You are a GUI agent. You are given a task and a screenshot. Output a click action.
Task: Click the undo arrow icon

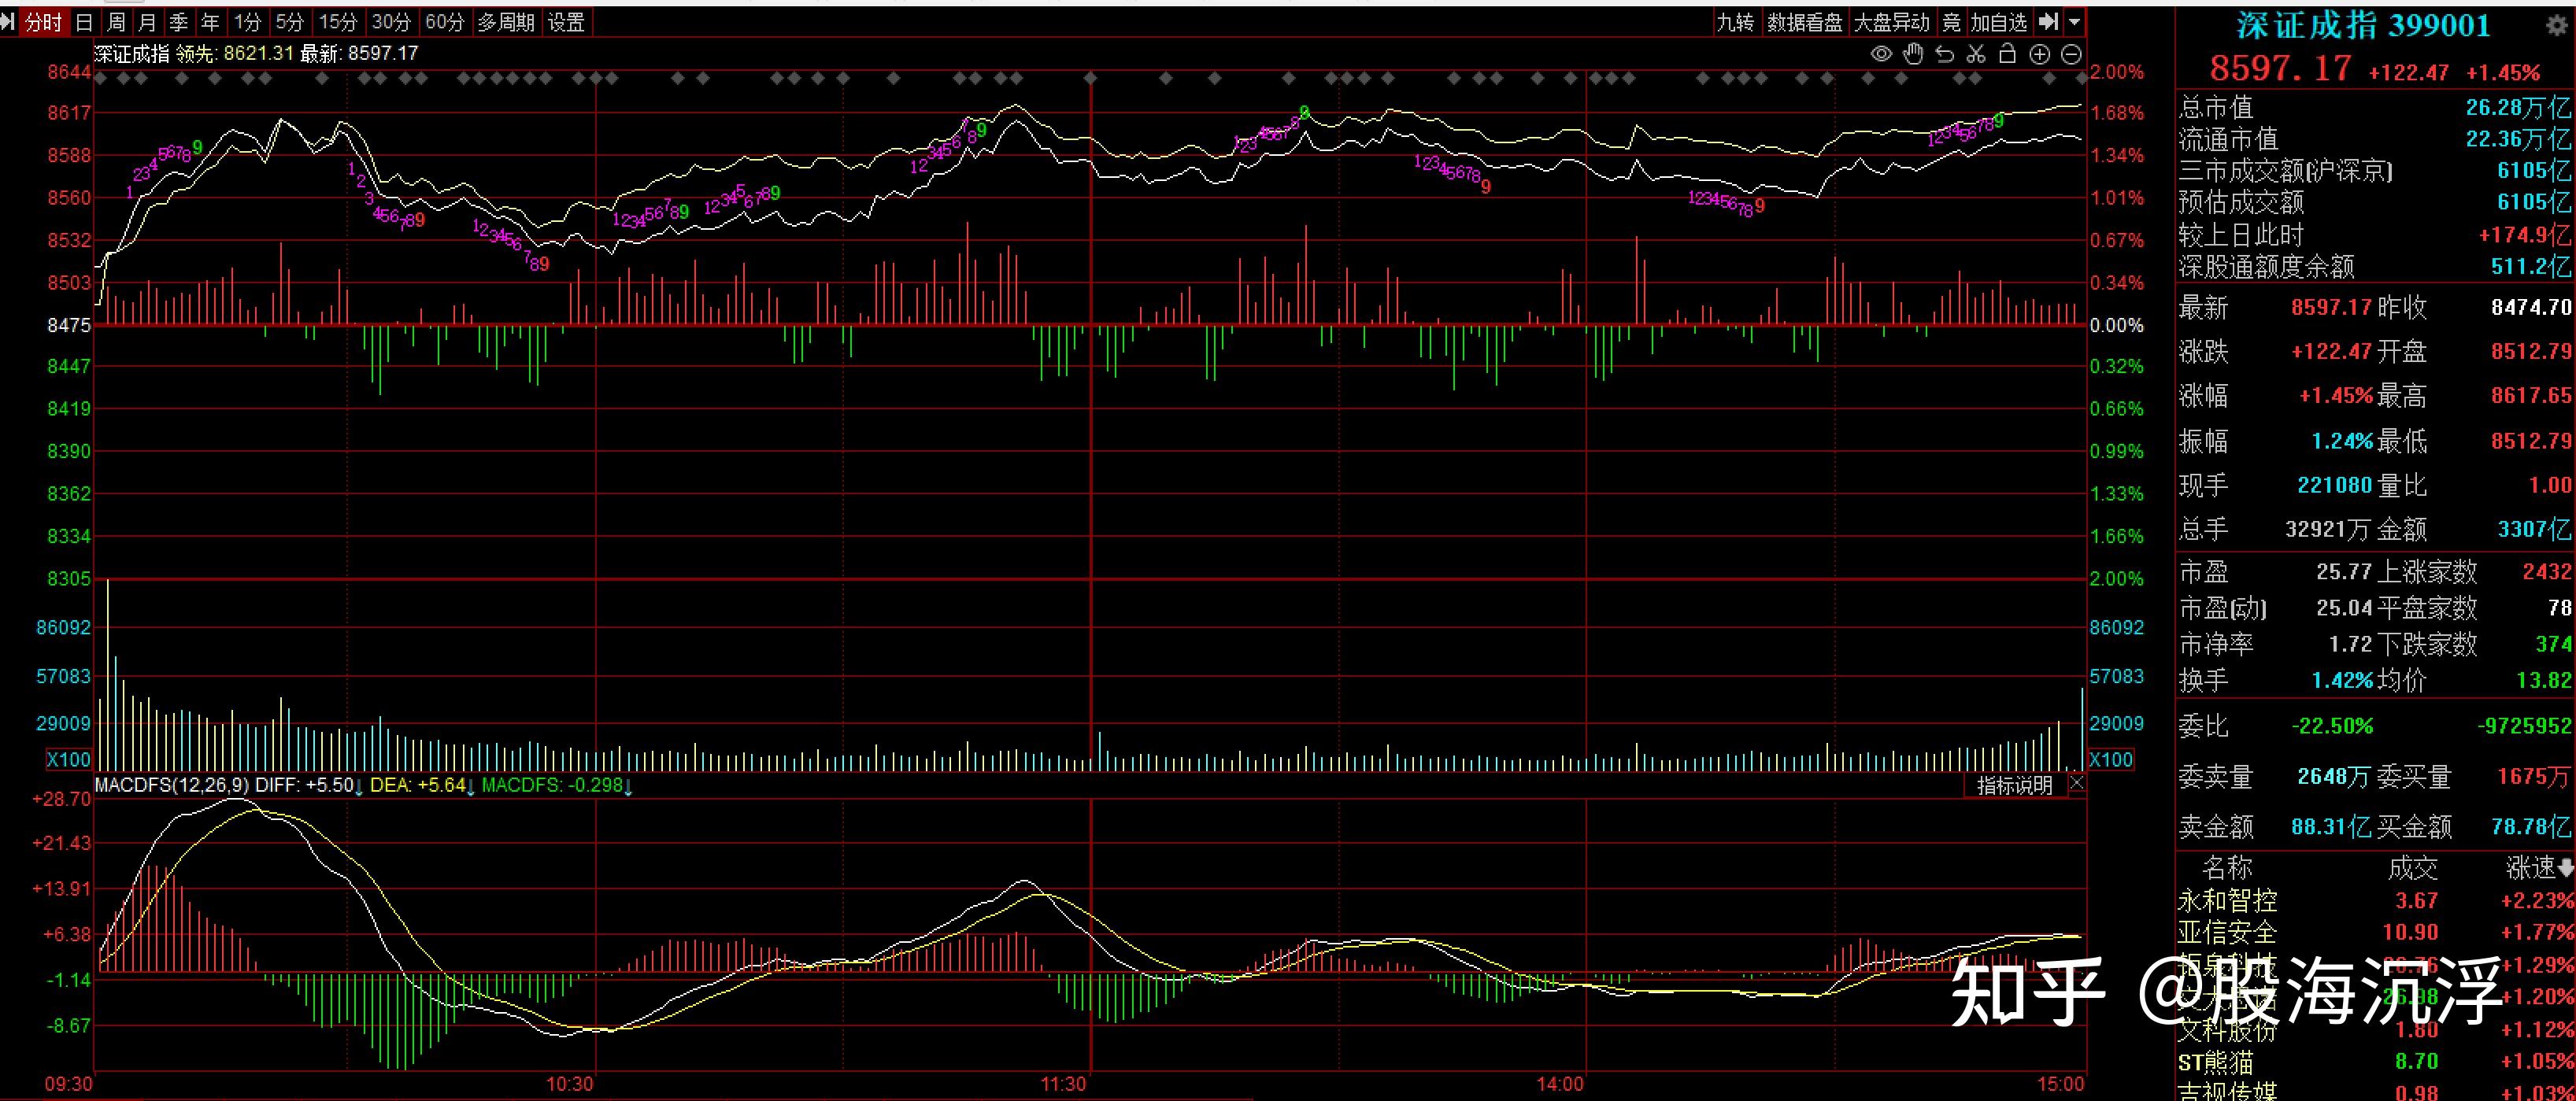1945,54
